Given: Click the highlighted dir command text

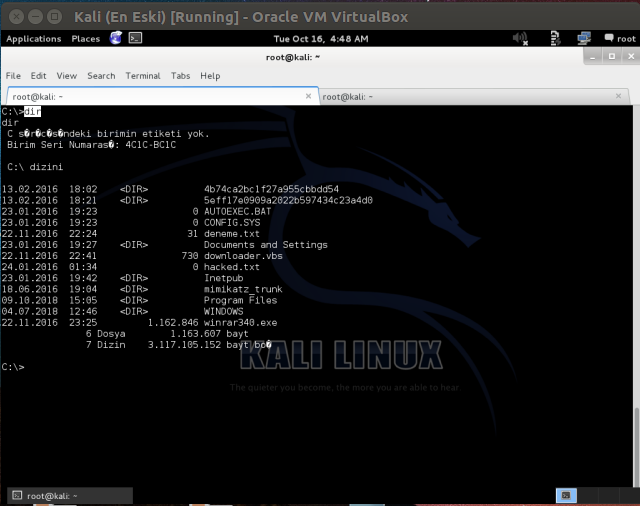Looking at the screenshot, I should click(x=32, y=111).
